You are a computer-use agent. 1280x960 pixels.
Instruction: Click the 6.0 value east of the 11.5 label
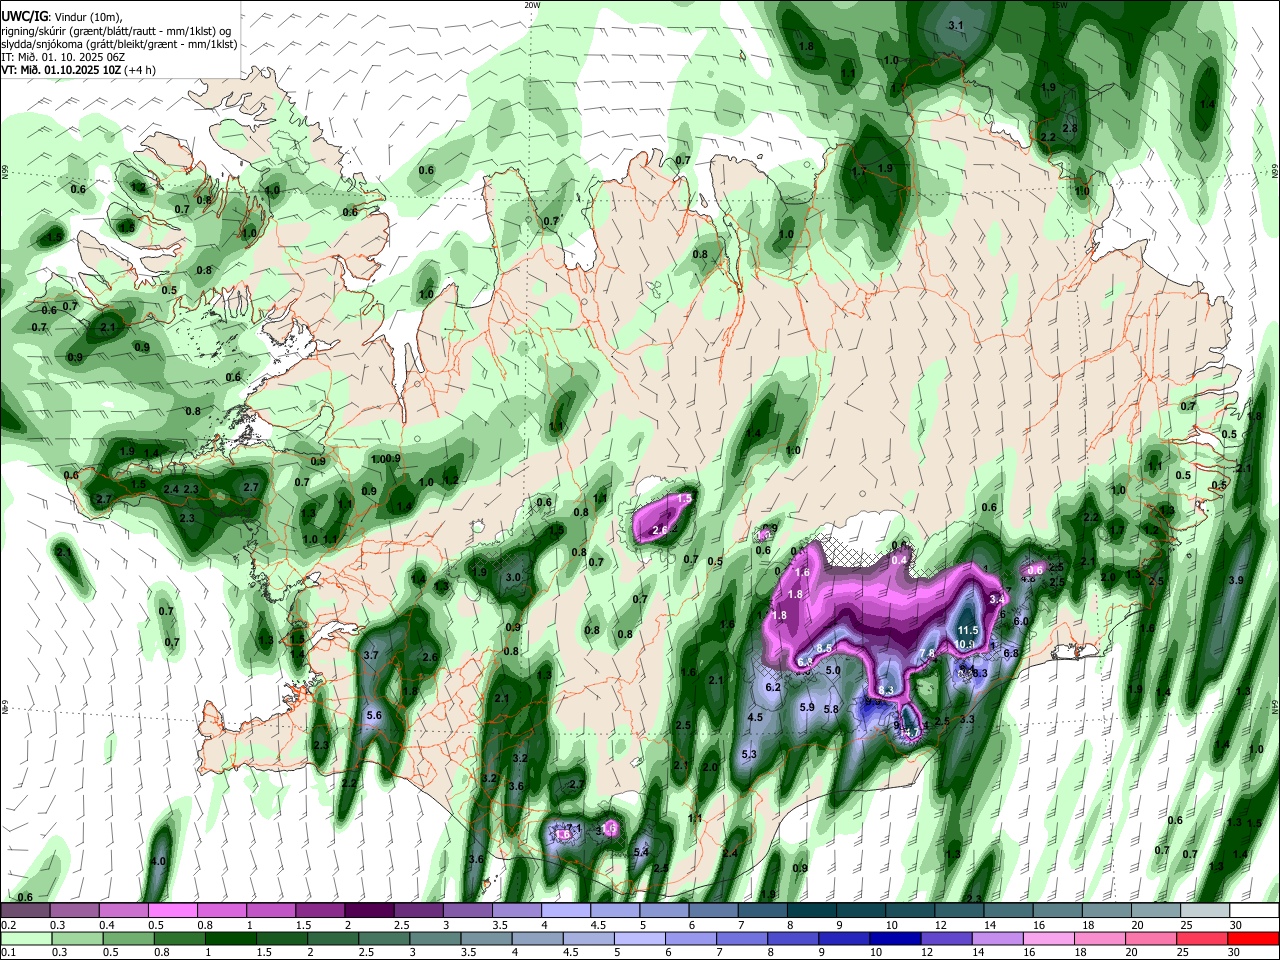1021,622
